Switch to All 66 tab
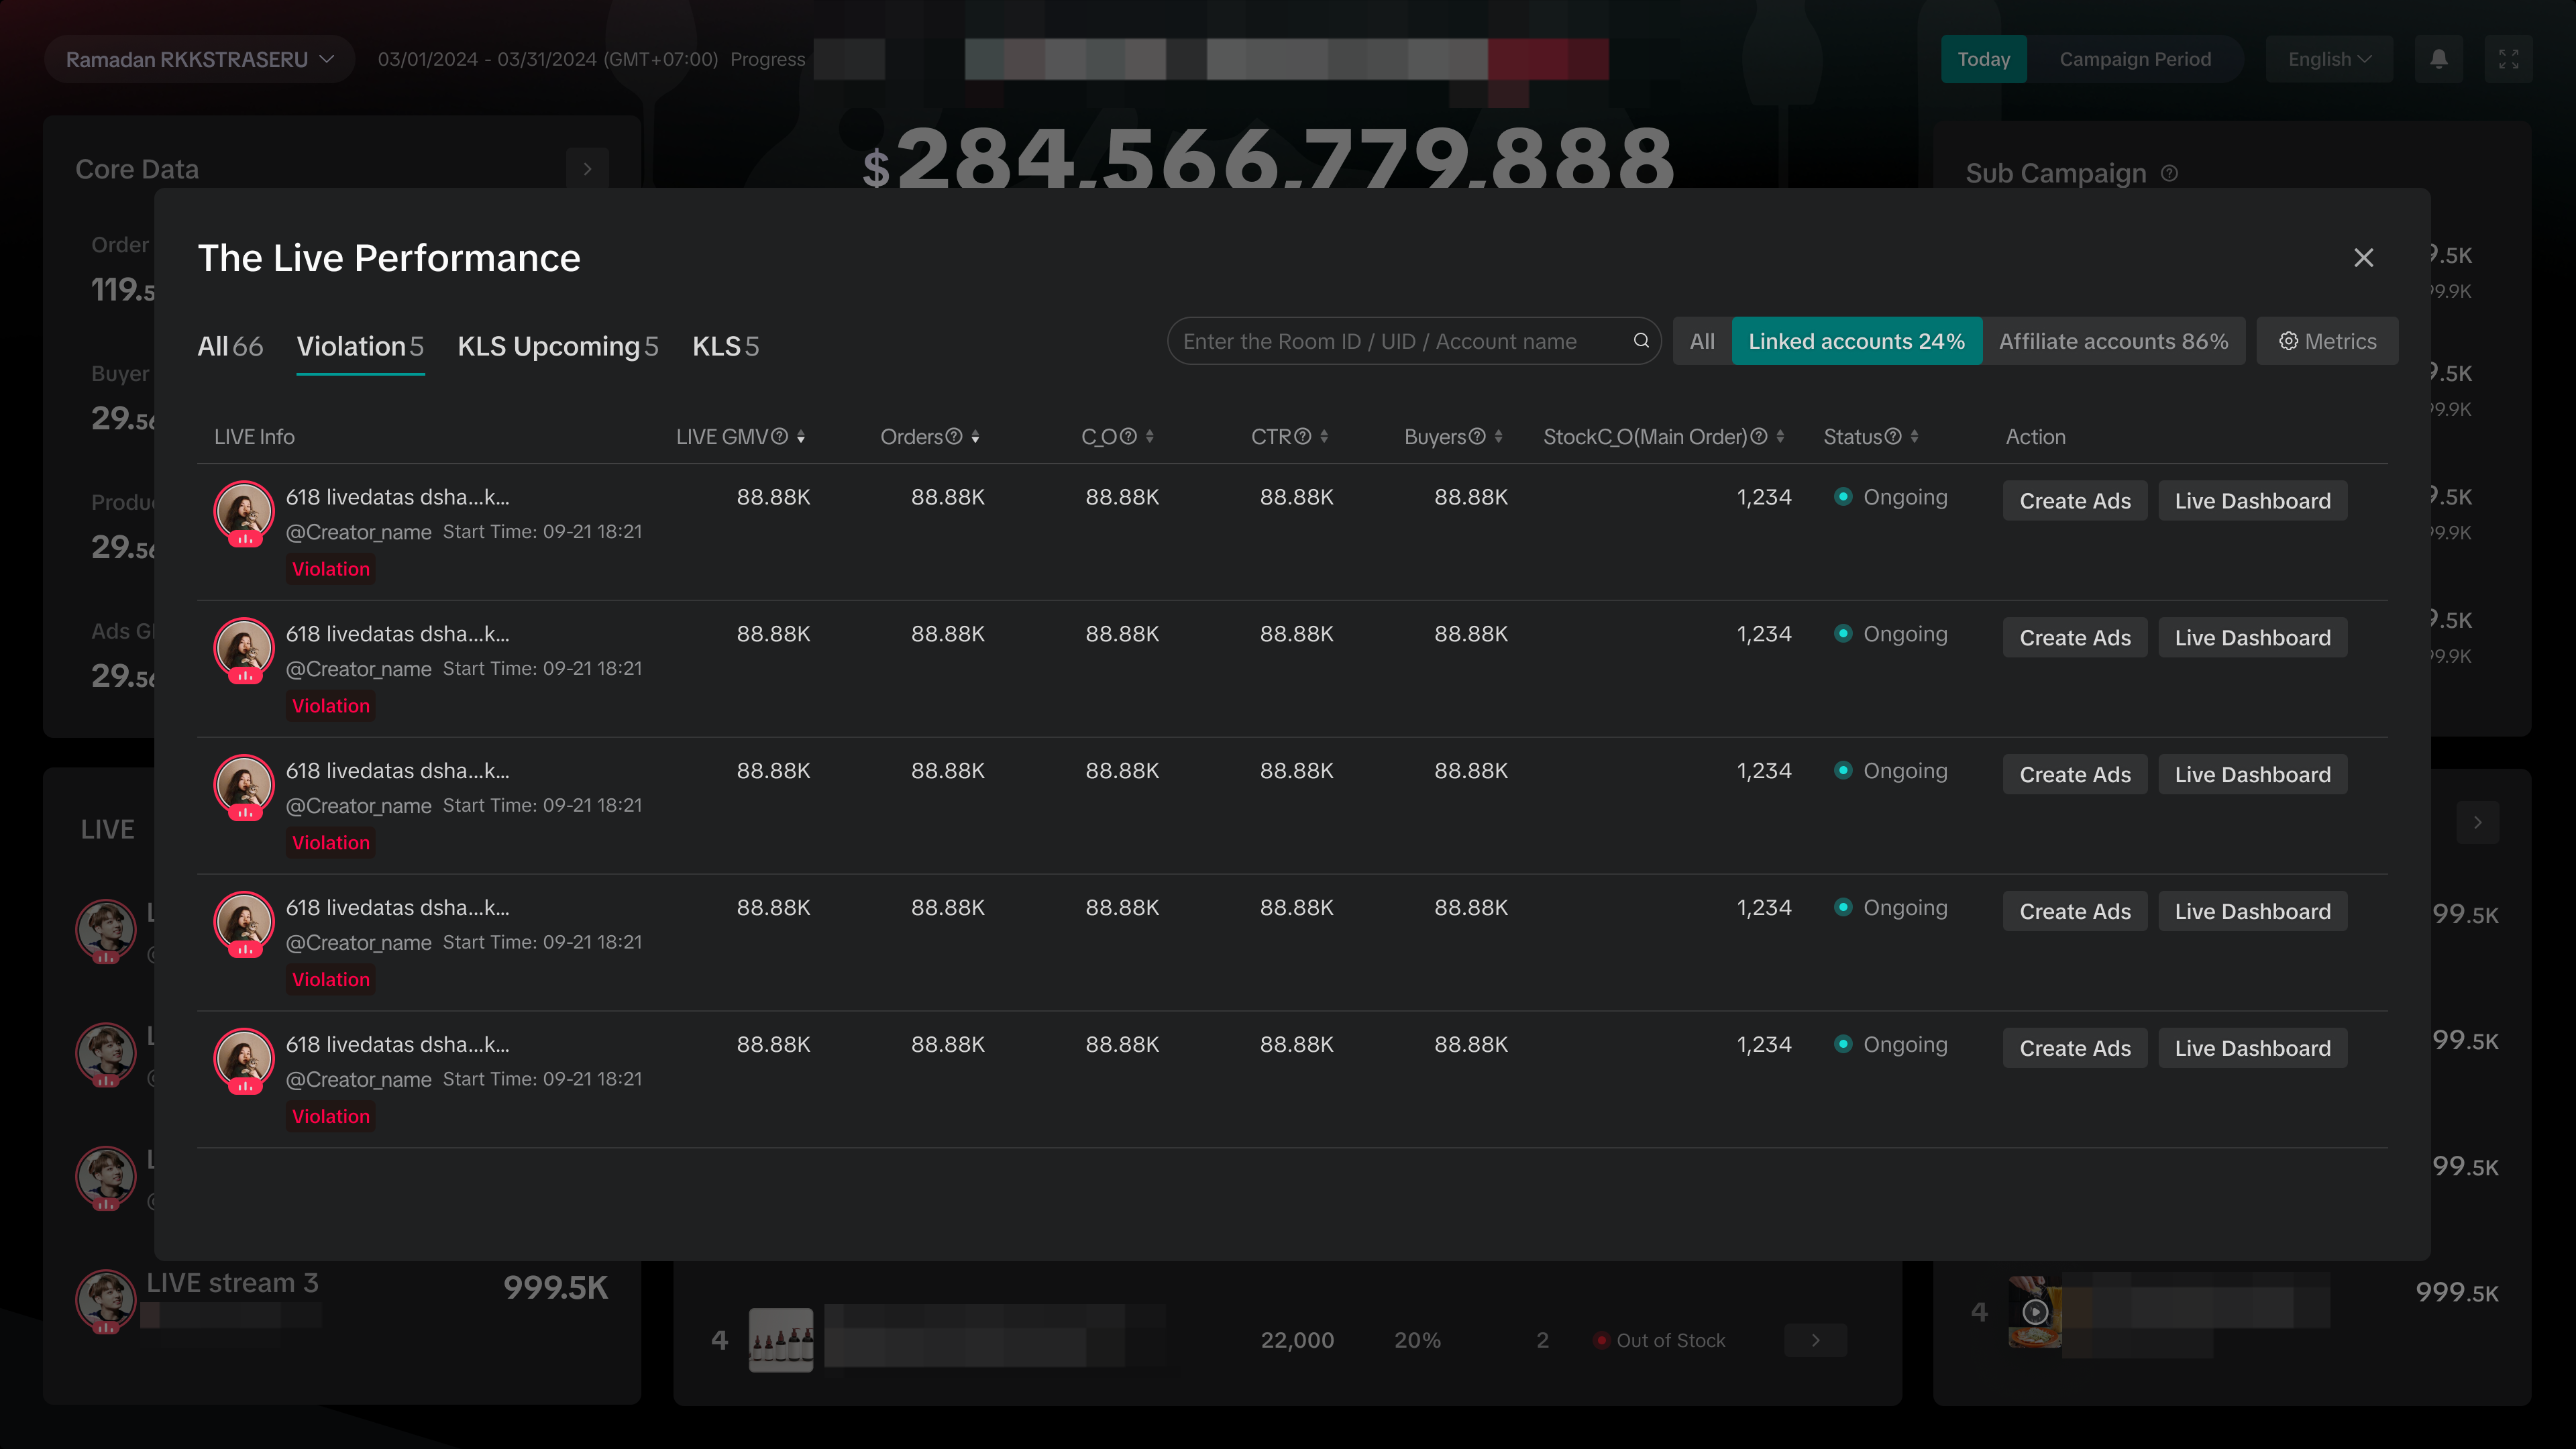 230,346
